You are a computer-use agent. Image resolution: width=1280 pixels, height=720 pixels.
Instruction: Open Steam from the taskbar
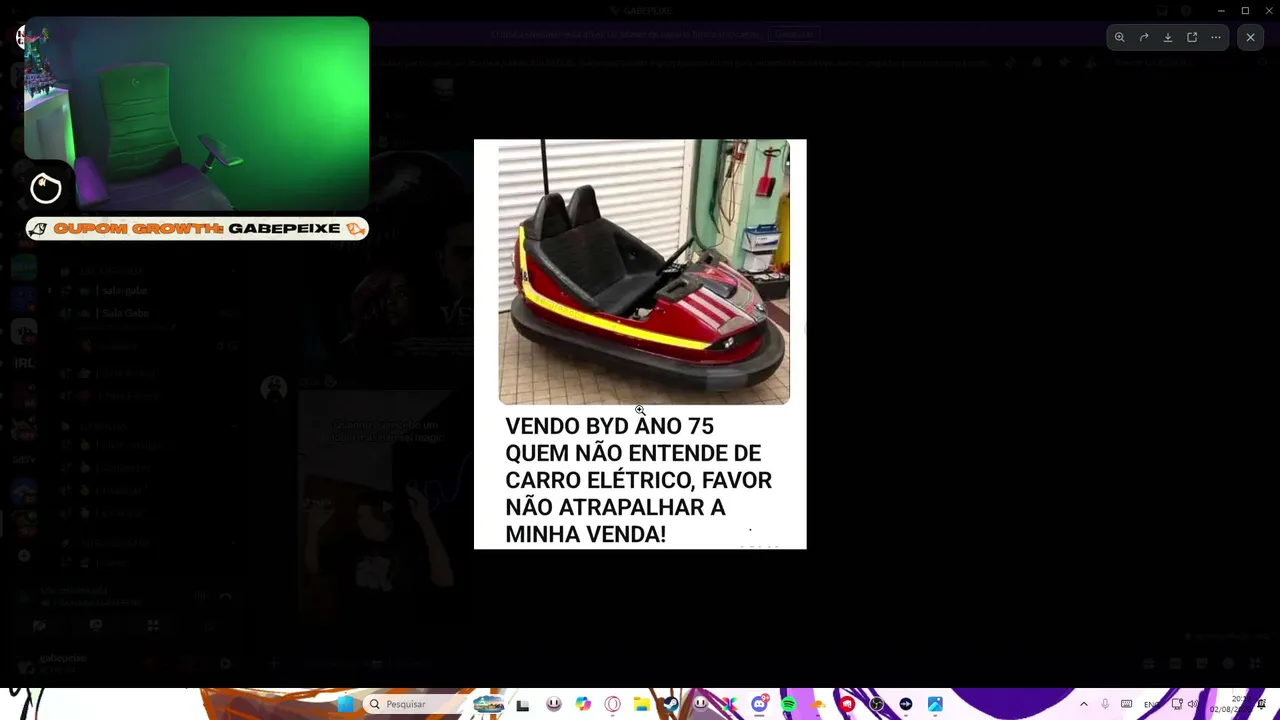pyautogui.click(x=671, y=704)
